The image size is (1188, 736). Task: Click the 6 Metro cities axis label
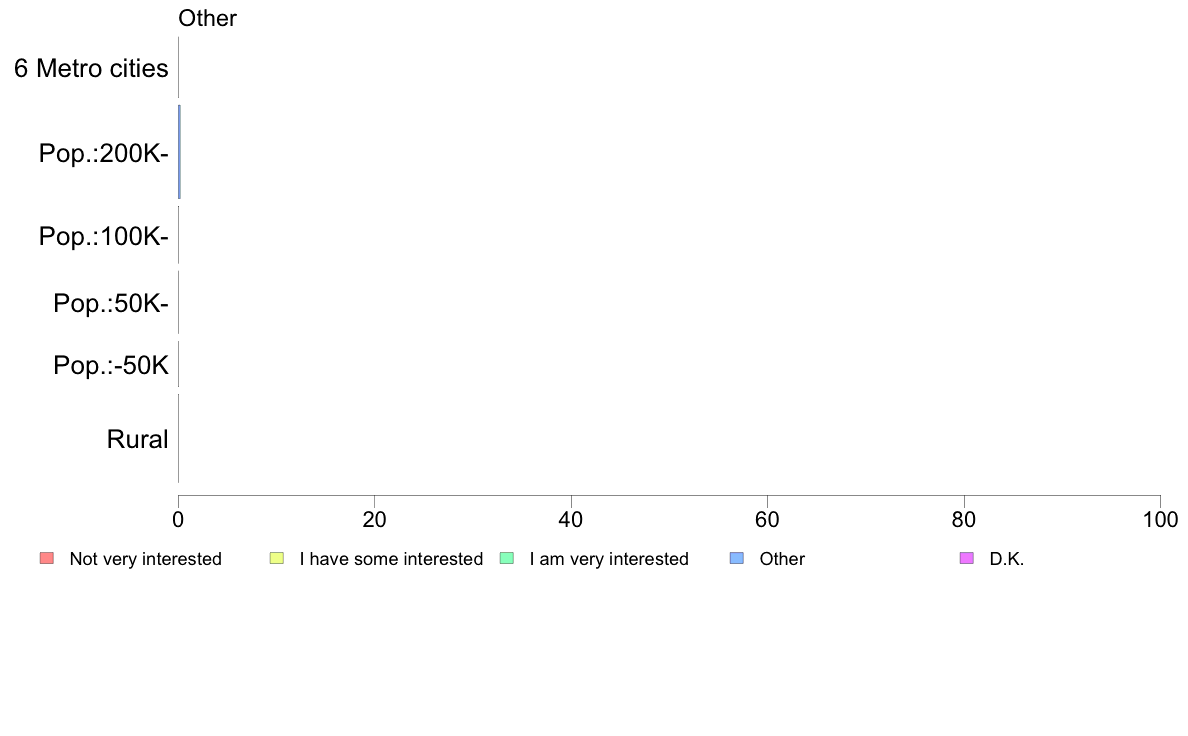(x=91, y=69)
